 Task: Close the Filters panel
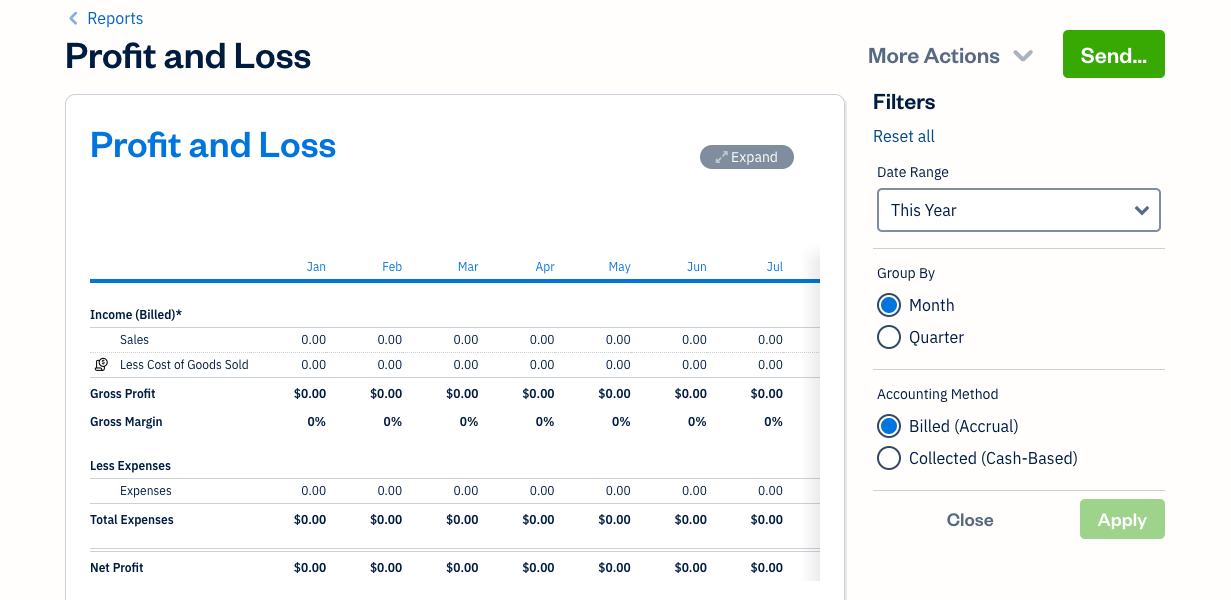pos(970,520)
